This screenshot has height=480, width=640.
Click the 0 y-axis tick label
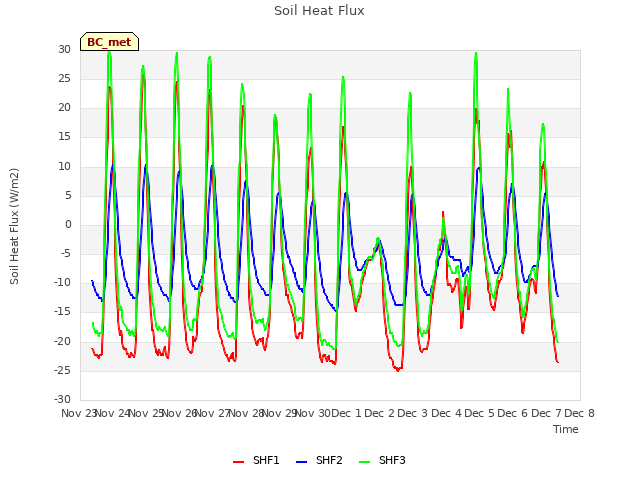click(68, 225)
